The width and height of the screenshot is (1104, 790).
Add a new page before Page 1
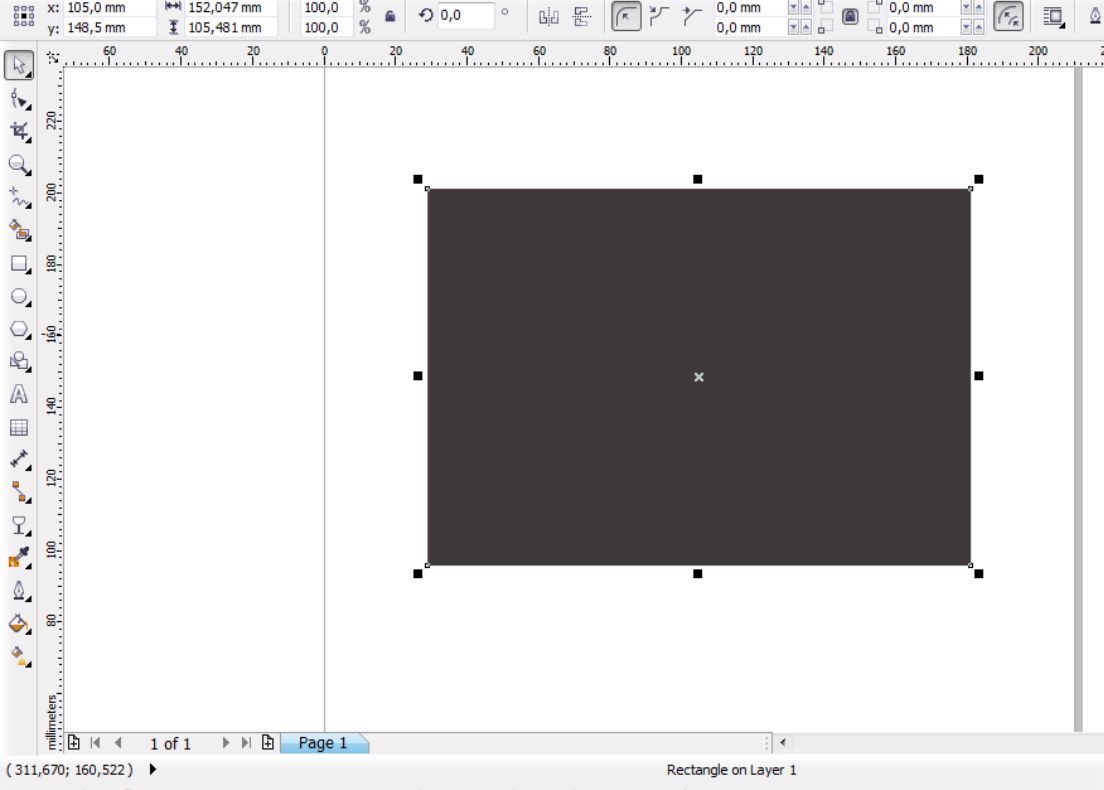[73, 743]
